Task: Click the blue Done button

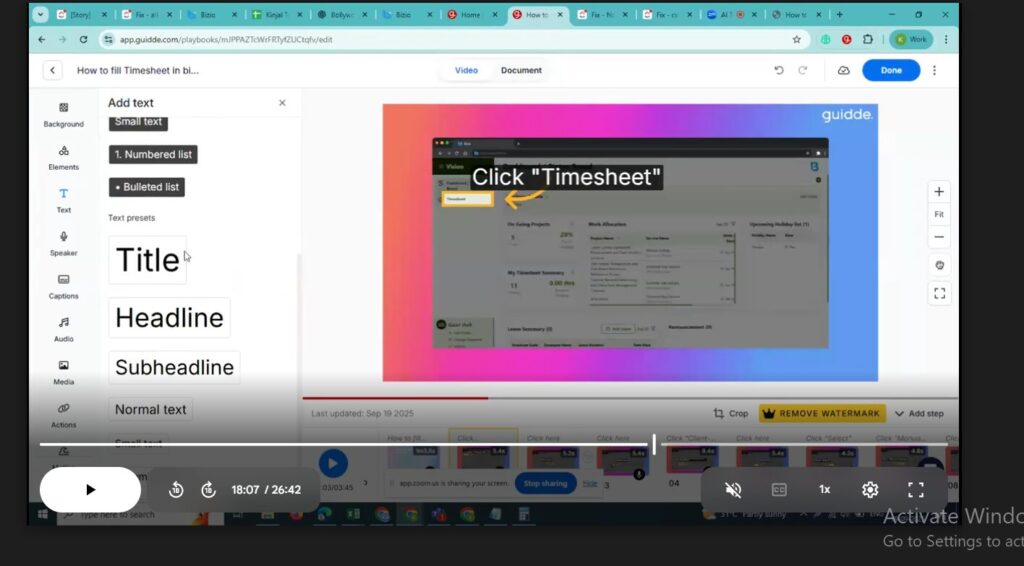Action: [x=890, y=70]
